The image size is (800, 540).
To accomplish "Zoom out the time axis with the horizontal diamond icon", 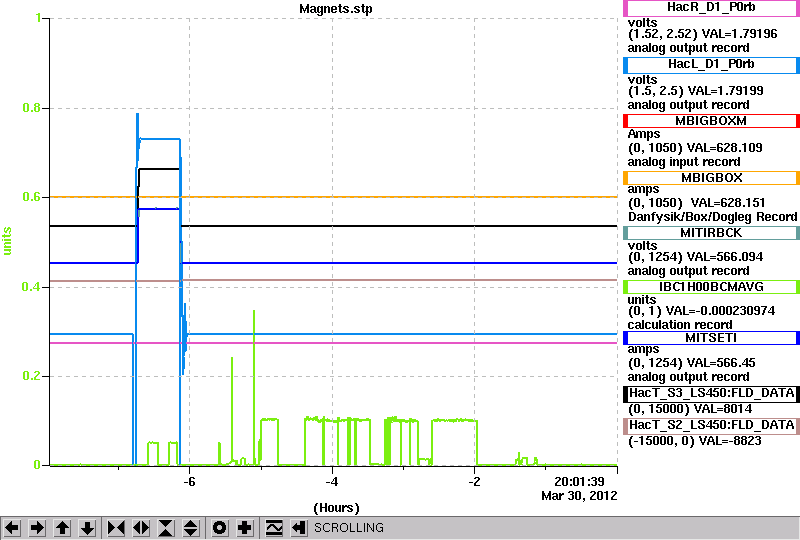I will (141, 528).
